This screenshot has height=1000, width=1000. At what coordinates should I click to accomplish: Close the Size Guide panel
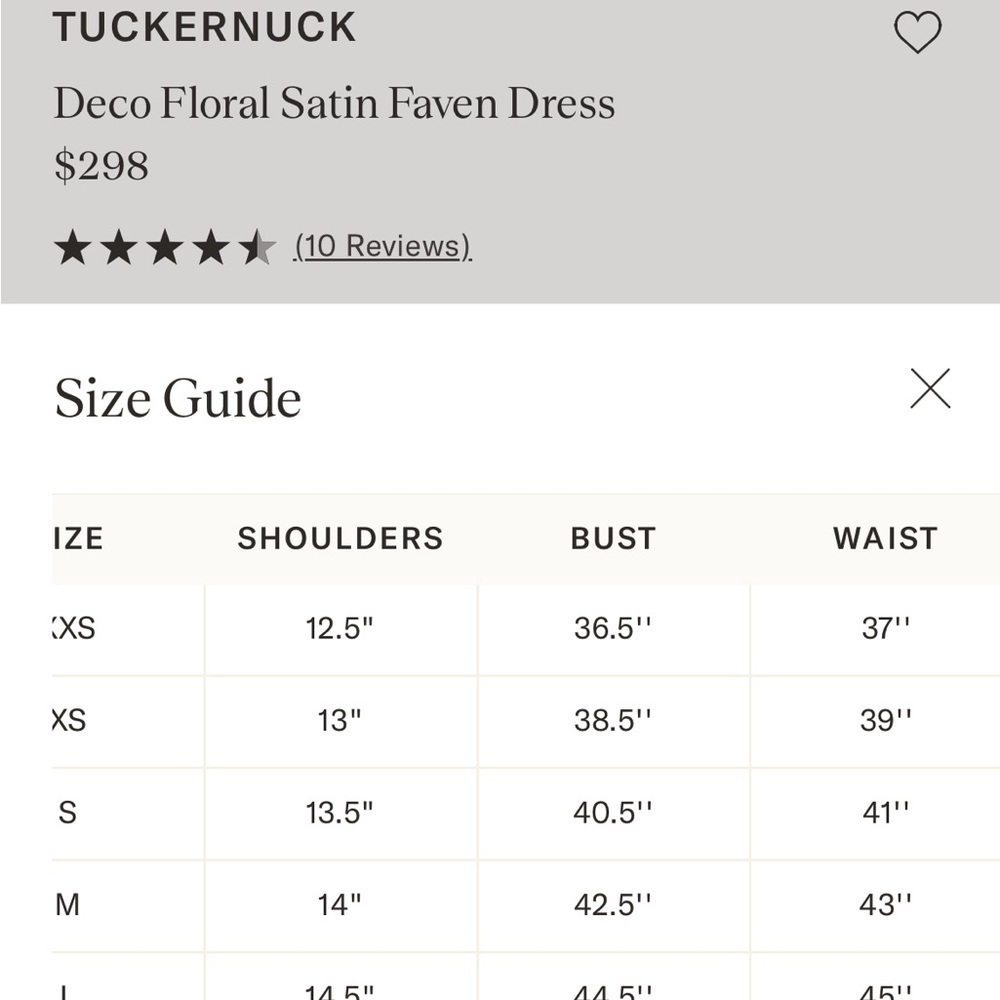click(x=930, y=388)
